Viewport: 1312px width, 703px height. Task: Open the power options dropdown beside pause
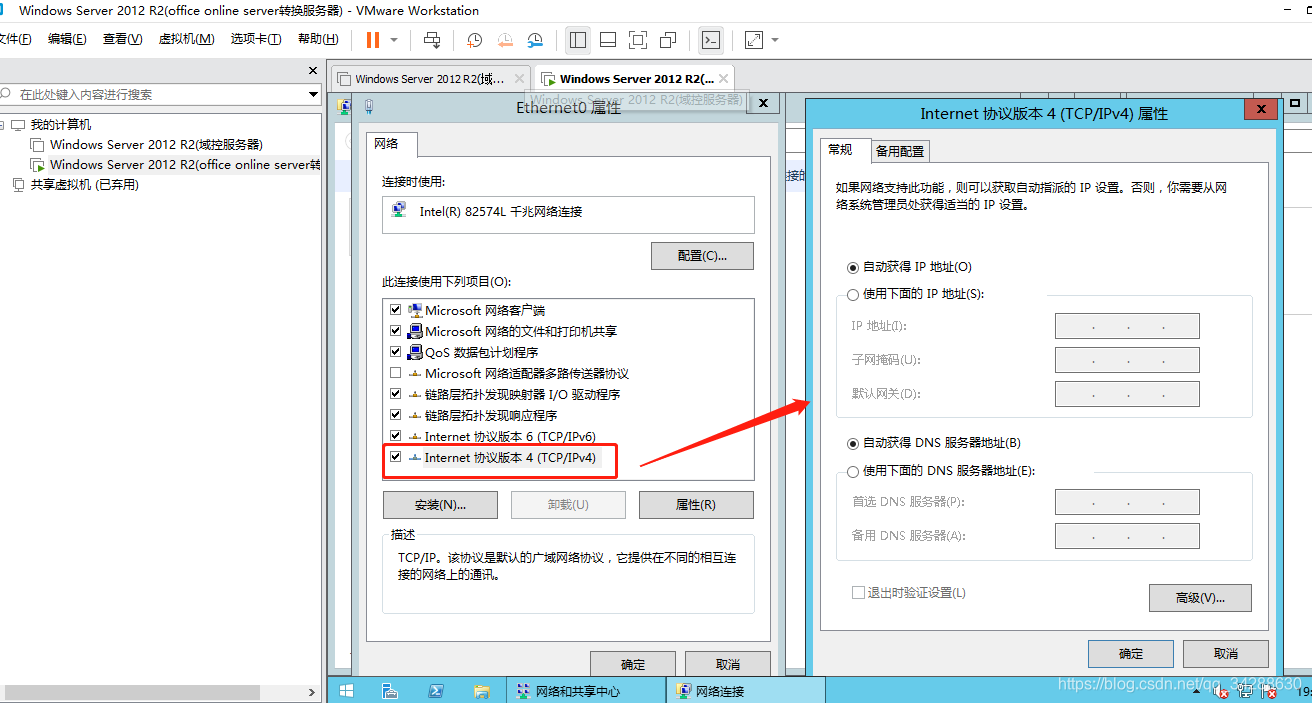coord(394,40)
